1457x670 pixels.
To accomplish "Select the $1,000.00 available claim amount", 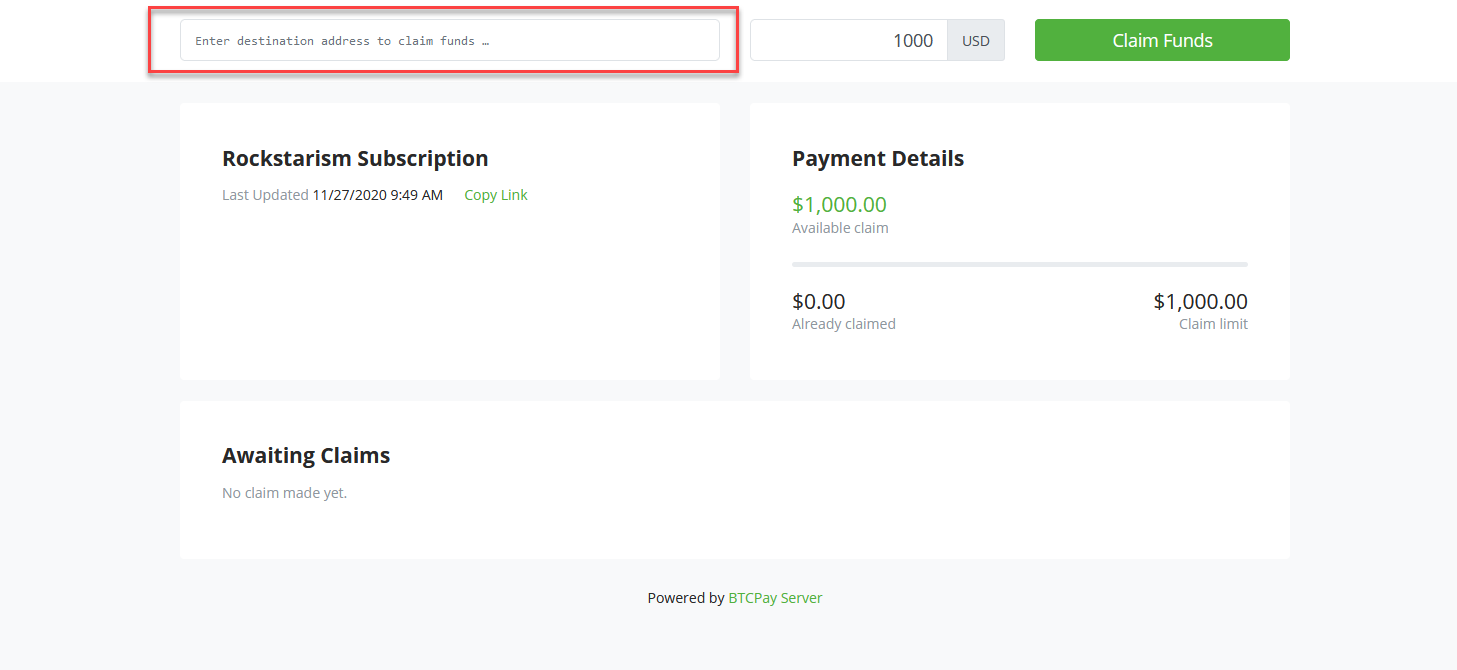I will (x=839, y=204).
